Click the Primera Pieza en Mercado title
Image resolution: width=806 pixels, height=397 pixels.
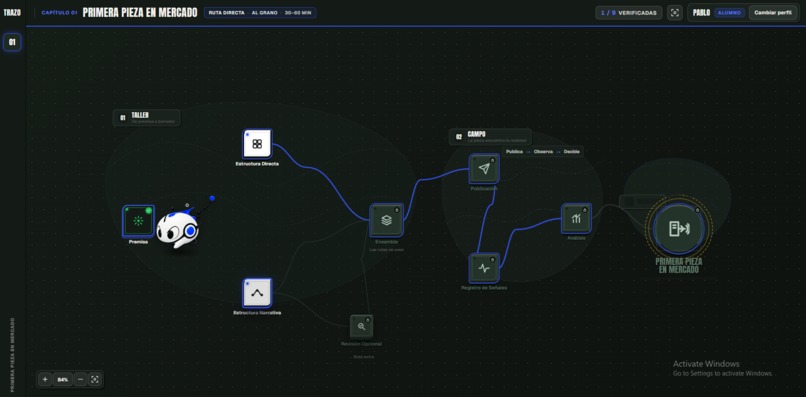[140, 13]
